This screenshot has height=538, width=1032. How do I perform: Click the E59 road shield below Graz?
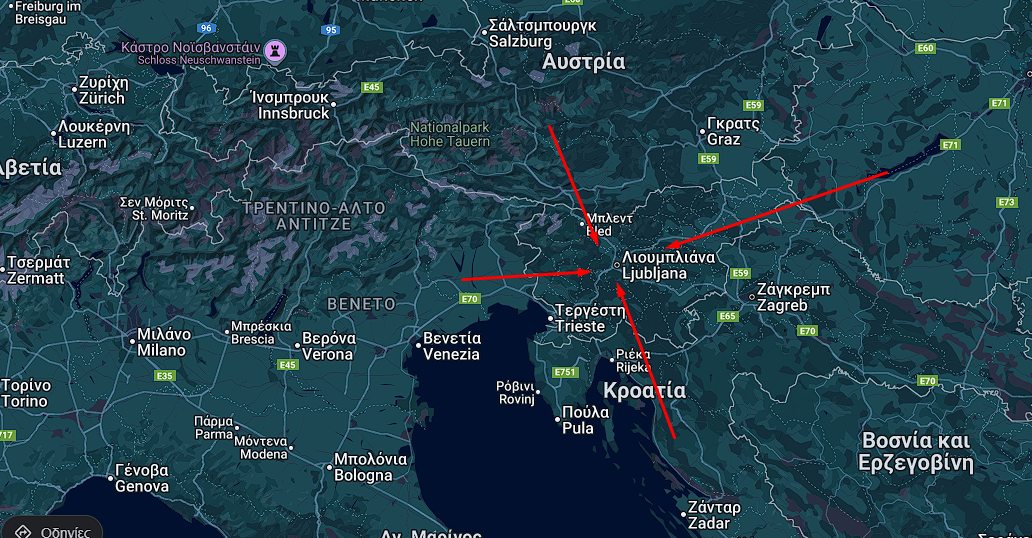coord(708,159)
